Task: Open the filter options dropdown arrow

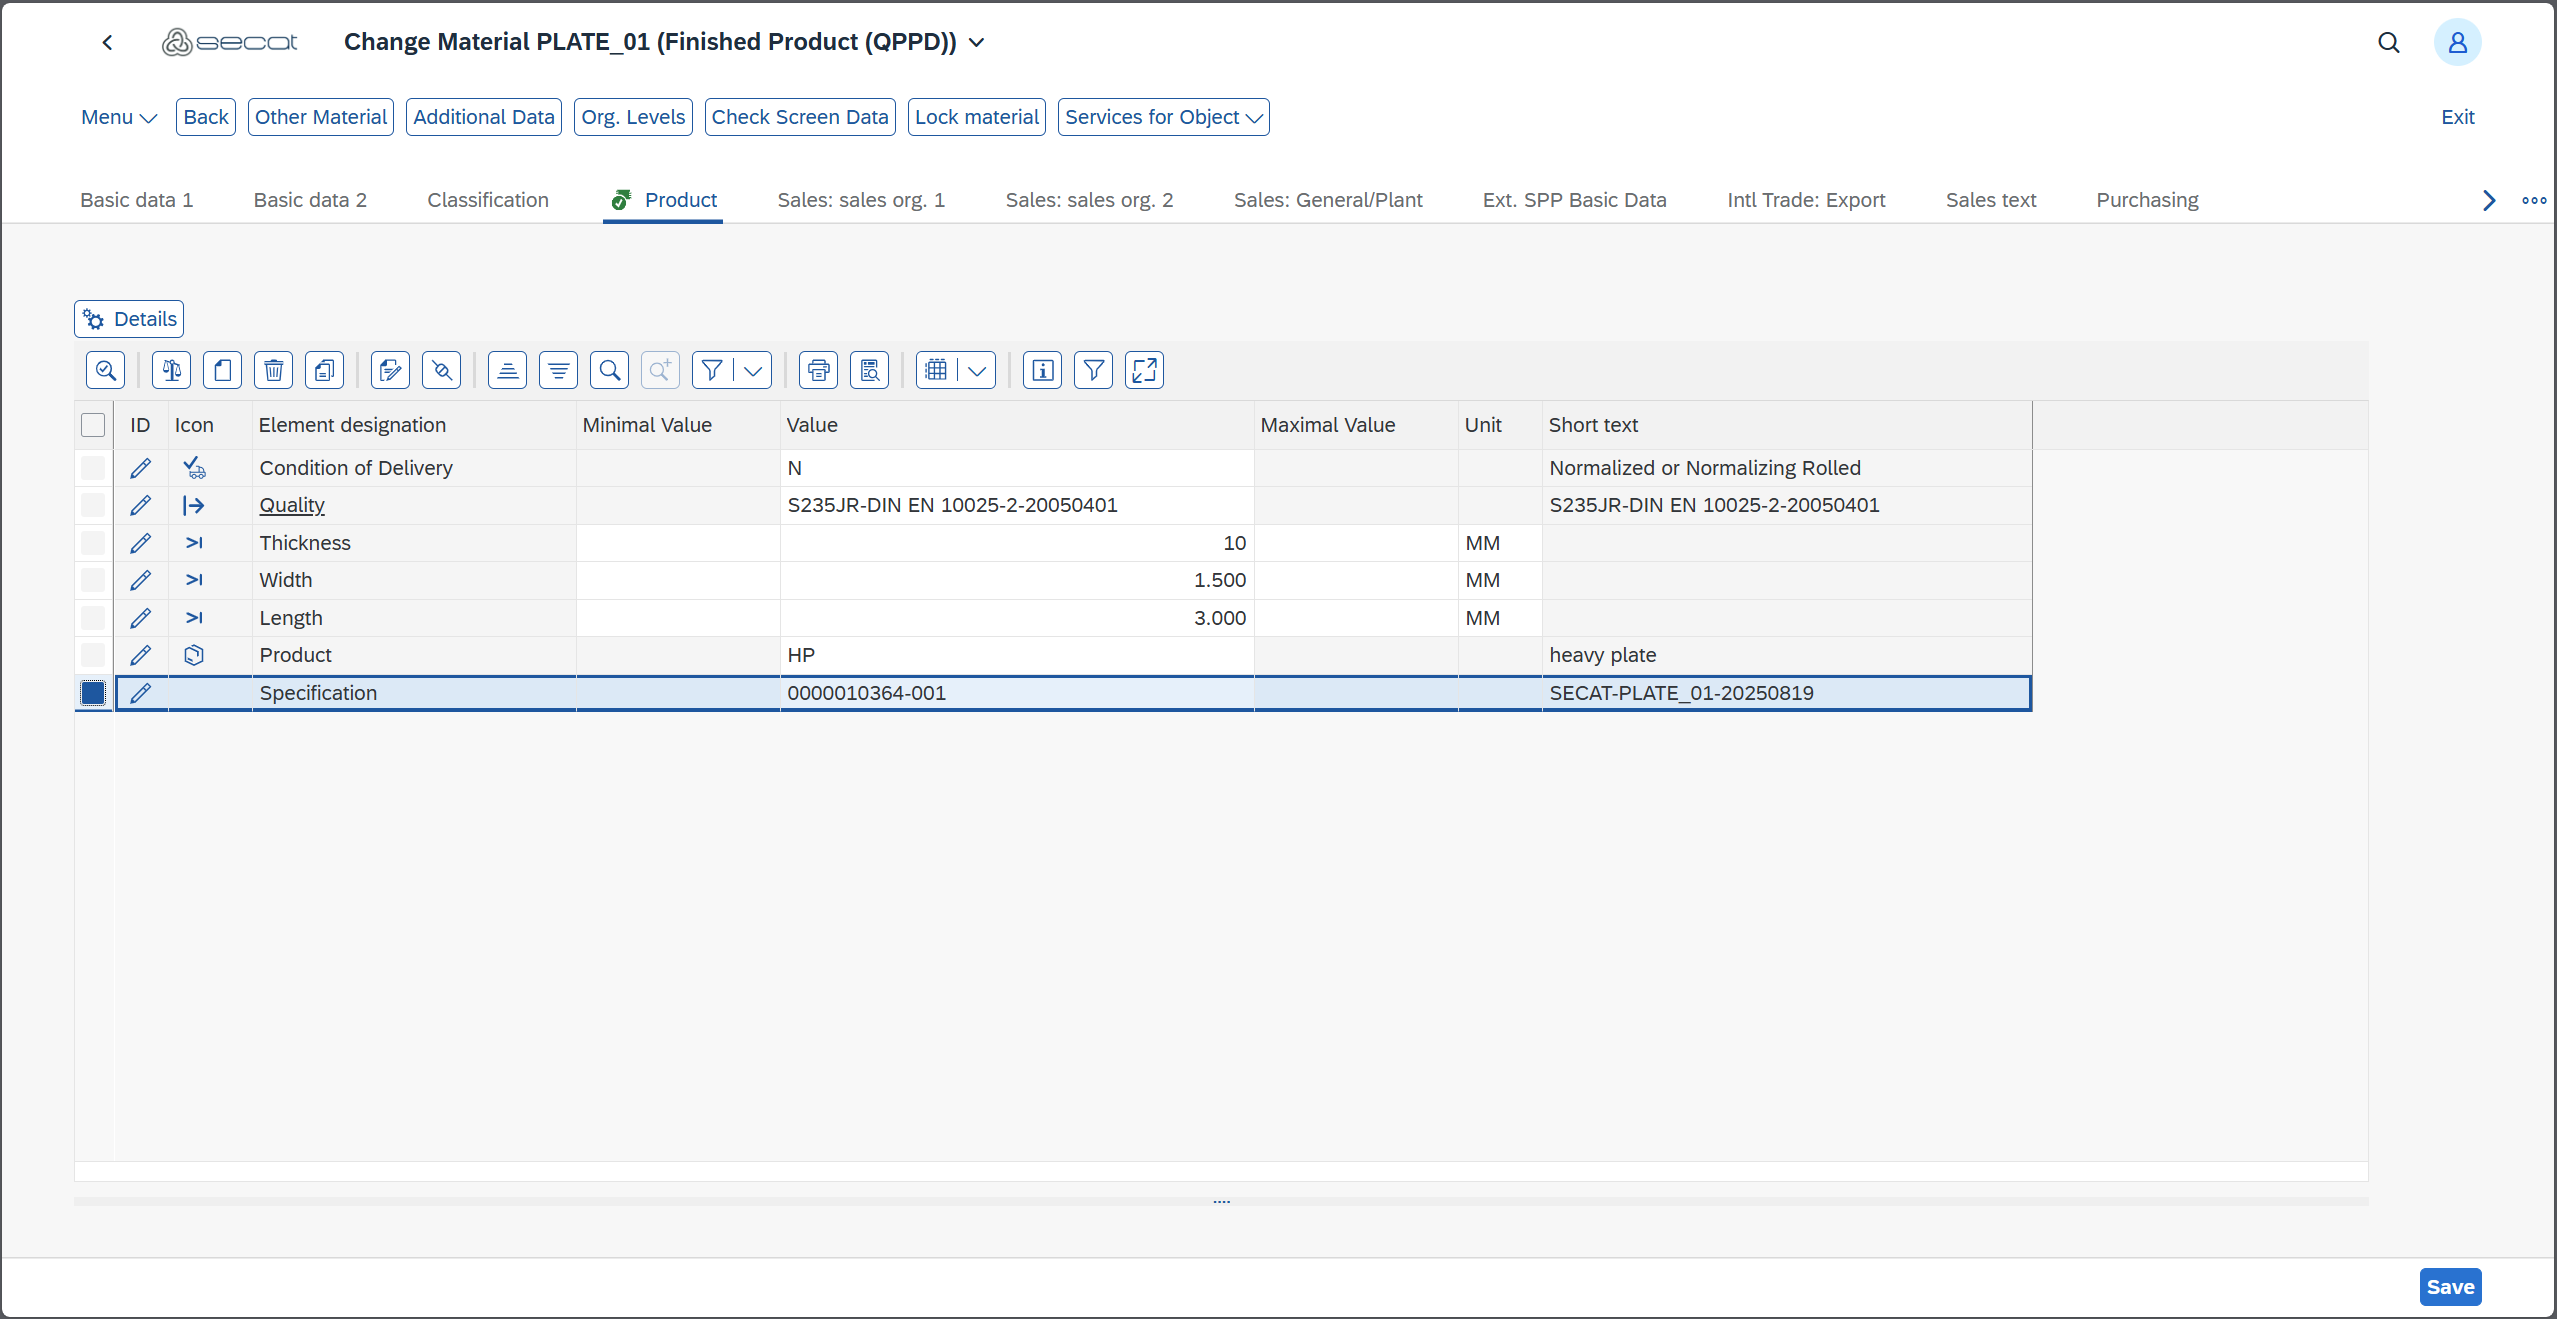Action: [x=753, y=371]
